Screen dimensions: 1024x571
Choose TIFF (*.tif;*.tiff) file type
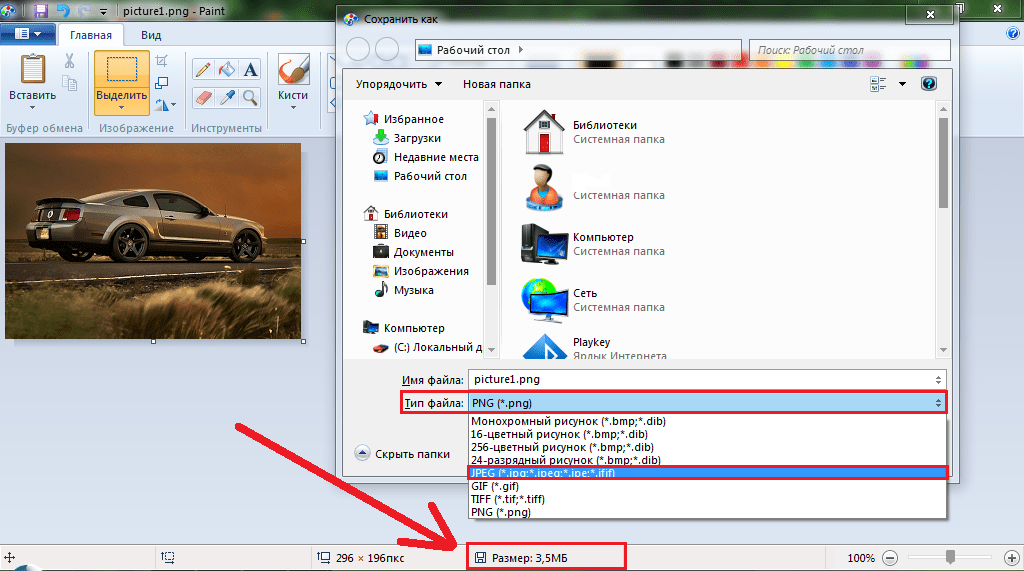click(x=708, y=499)
